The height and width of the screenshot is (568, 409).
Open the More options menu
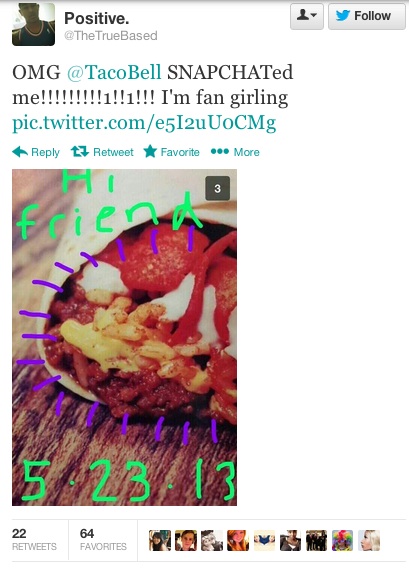(235, 152)
